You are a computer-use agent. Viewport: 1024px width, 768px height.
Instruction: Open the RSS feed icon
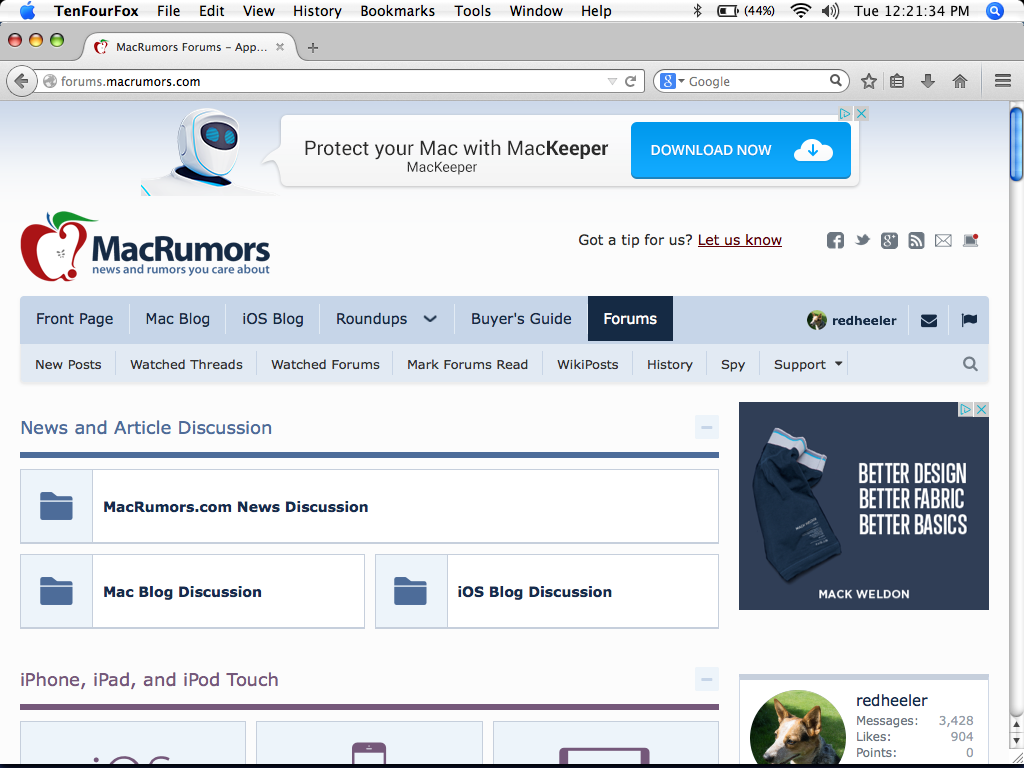916,240
